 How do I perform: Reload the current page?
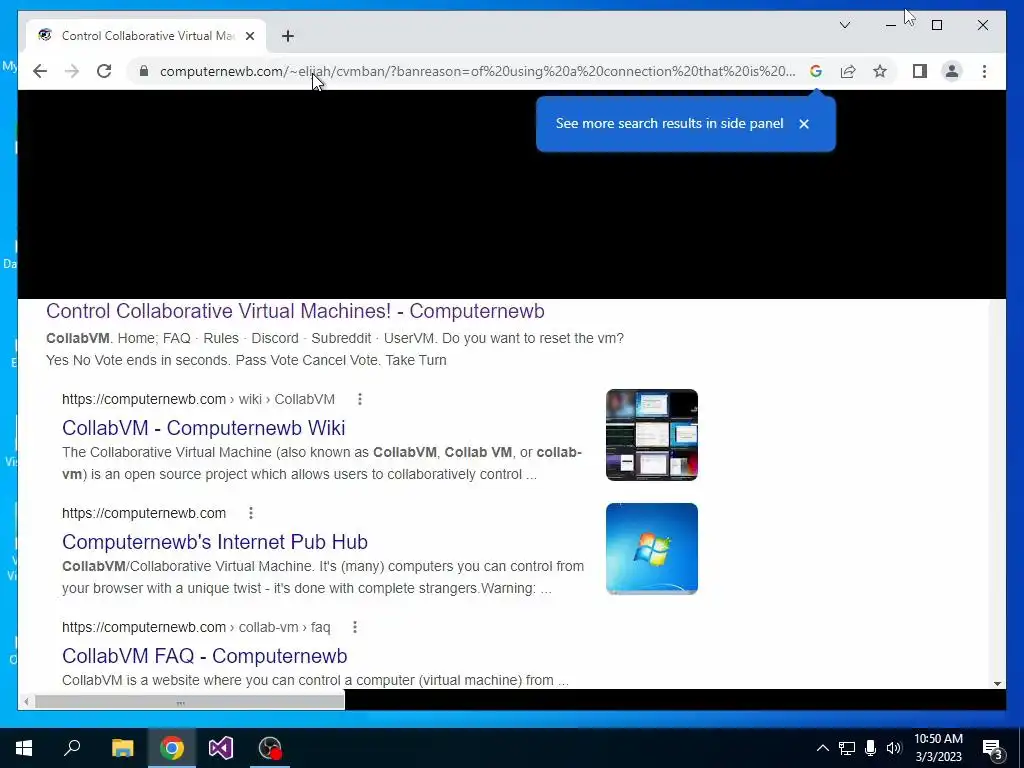click(104, 71)
